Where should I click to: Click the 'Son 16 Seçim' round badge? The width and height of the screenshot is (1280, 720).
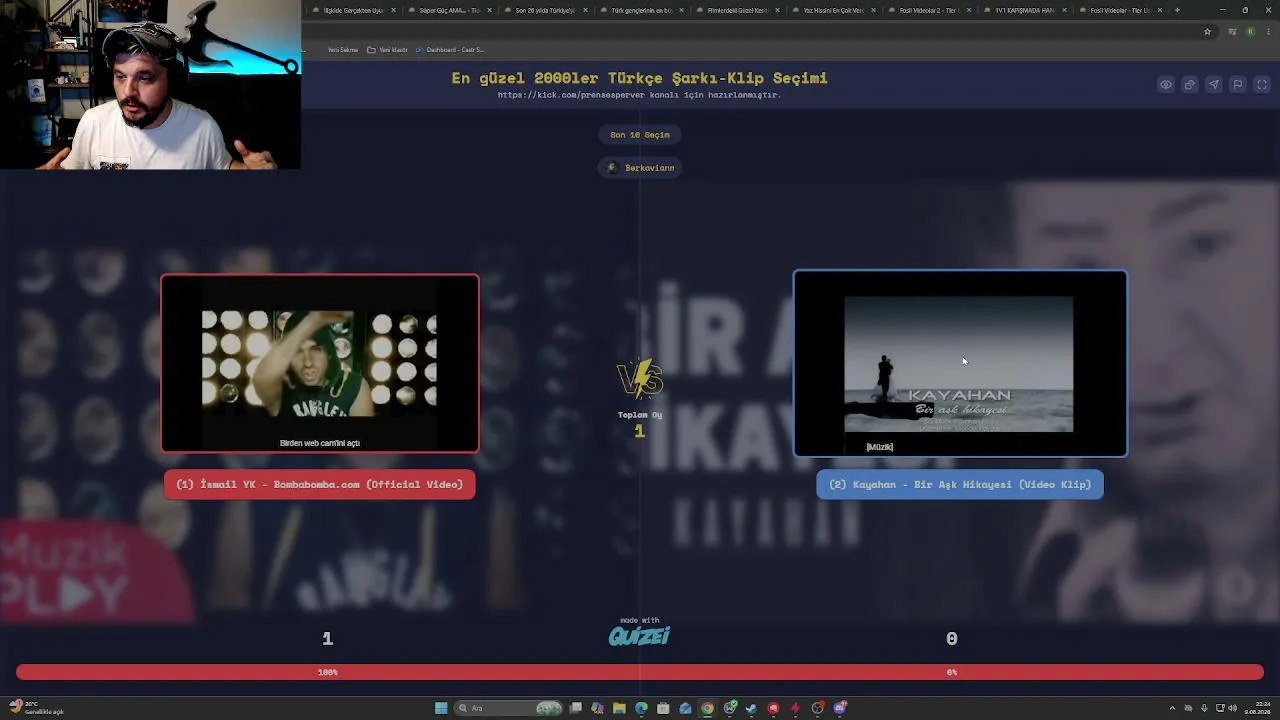(x=640, y=134)
